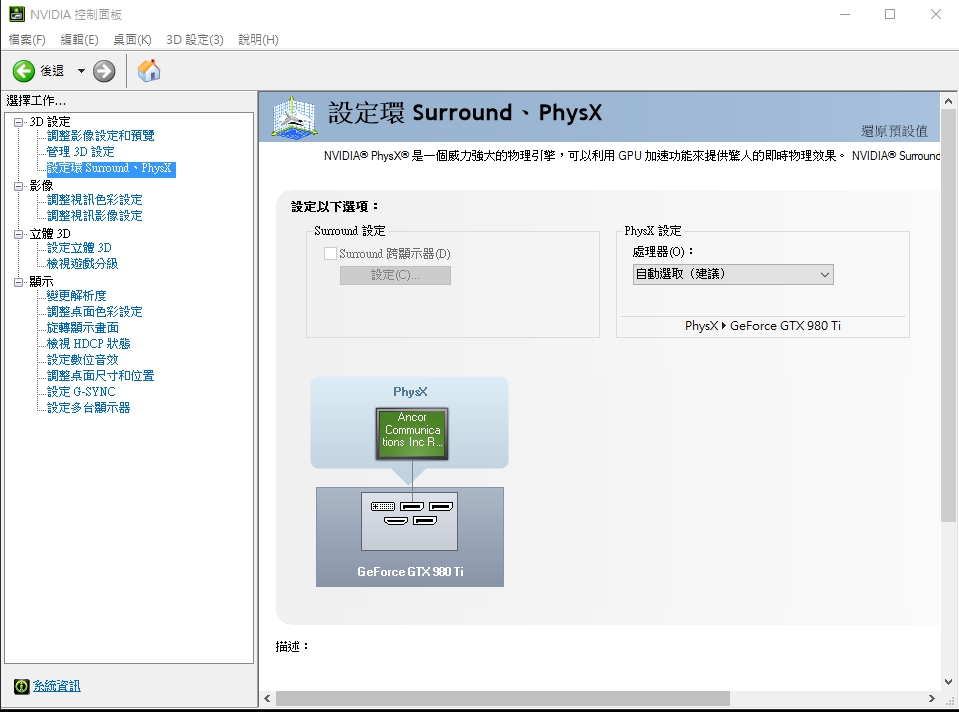Select 設定環 Surround、PhysX tree item

tap(111, 168)
